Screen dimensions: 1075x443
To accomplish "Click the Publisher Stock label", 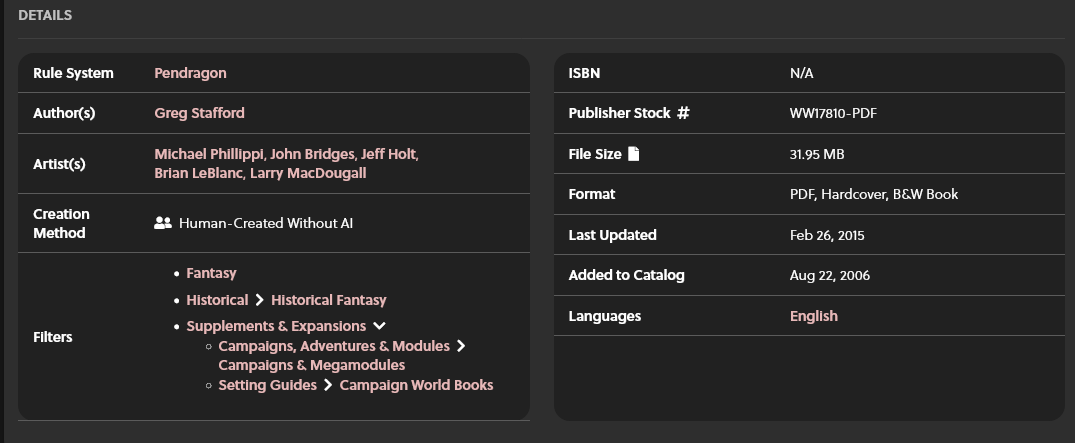I will click(619, 113).
